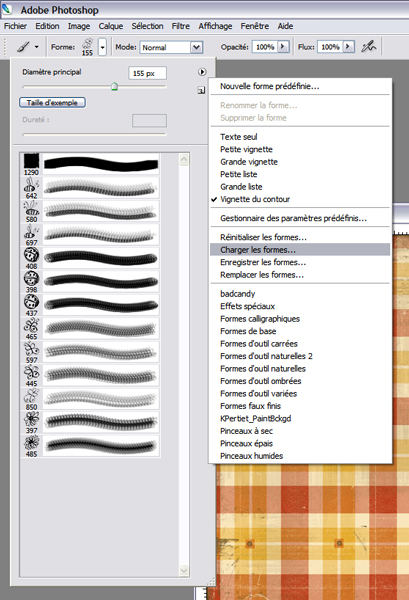Click the Brush tool preset icon
The width and height of the screenshot is (409, 600).
pos(23,47)
